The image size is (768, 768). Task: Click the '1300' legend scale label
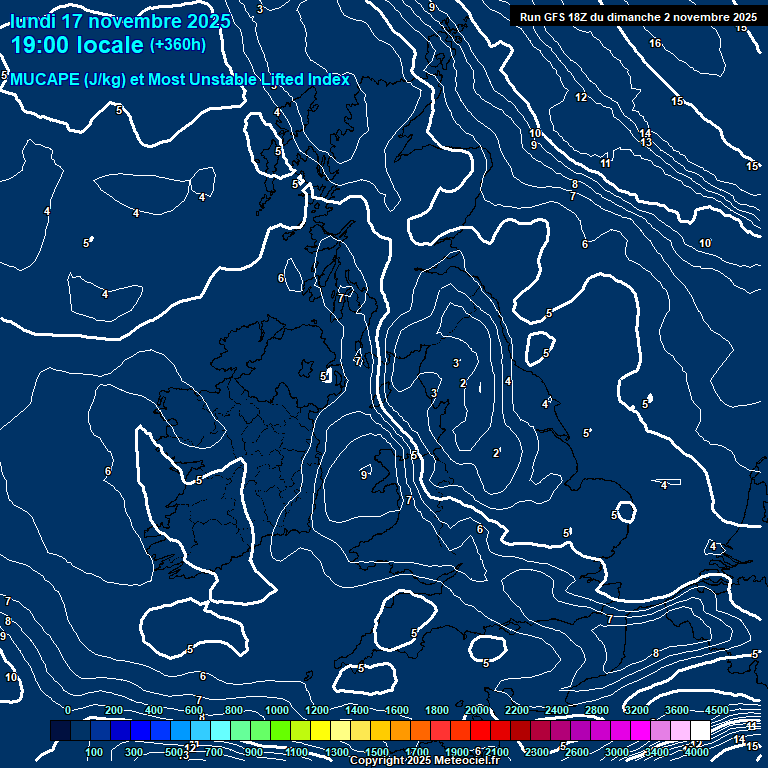click(x=337, y=752)
